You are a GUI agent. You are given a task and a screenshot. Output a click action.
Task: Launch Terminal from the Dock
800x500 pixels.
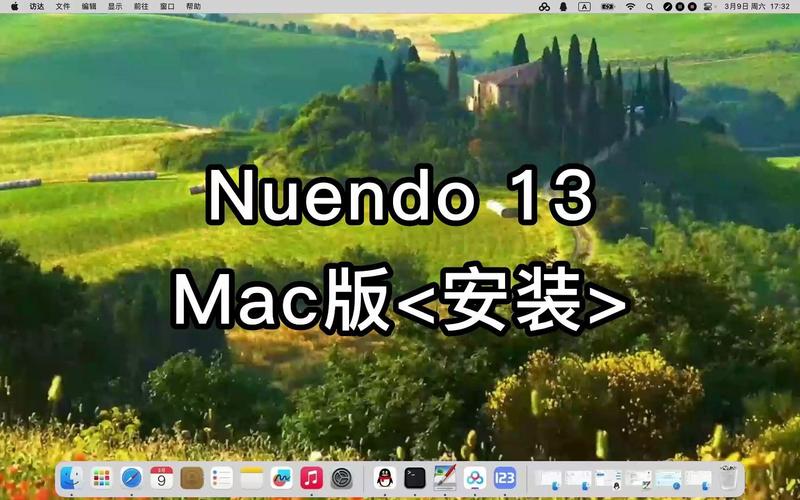pos(415,478)
